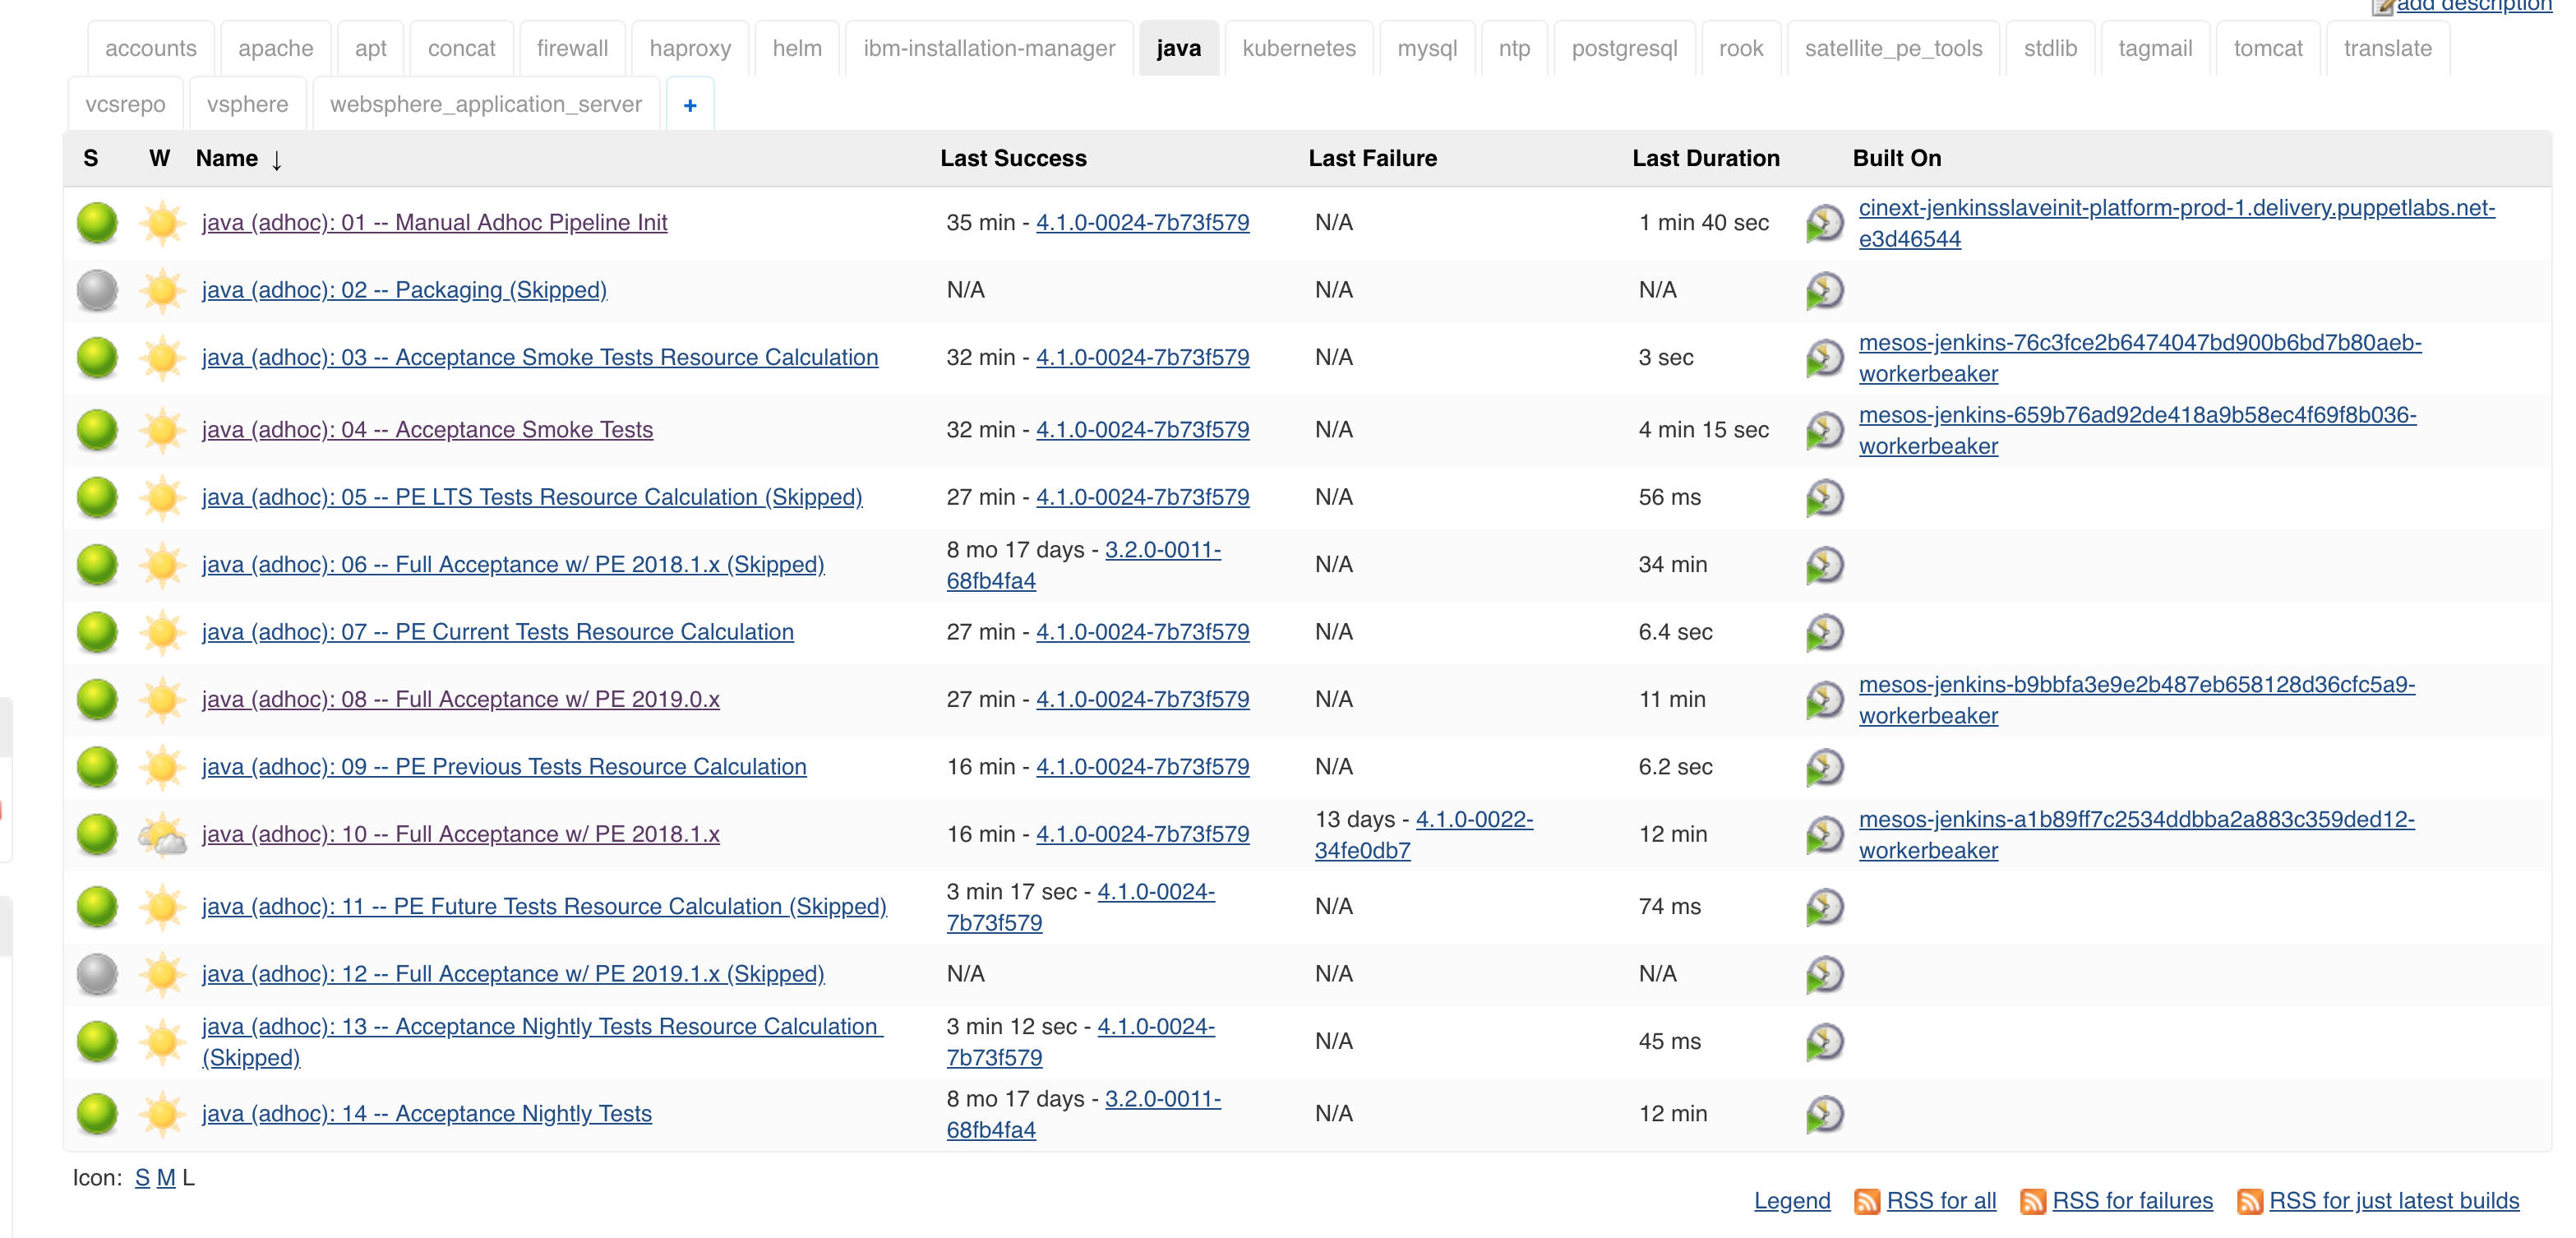
Task: Add a new view with plus tab
Action: (x=690, y=105)
